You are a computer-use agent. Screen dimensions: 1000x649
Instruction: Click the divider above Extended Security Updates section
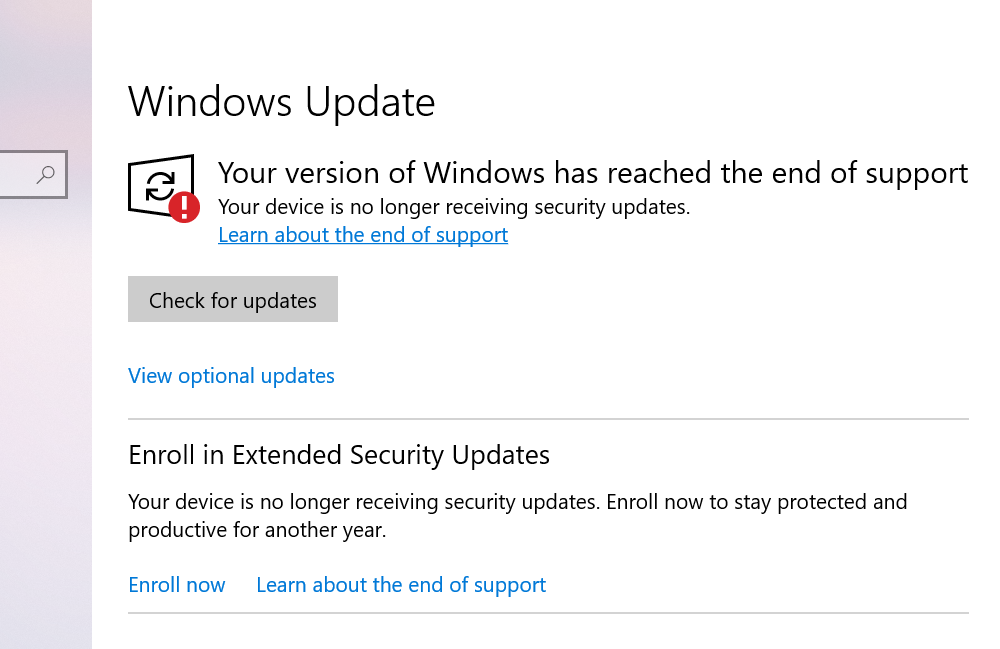548,419
